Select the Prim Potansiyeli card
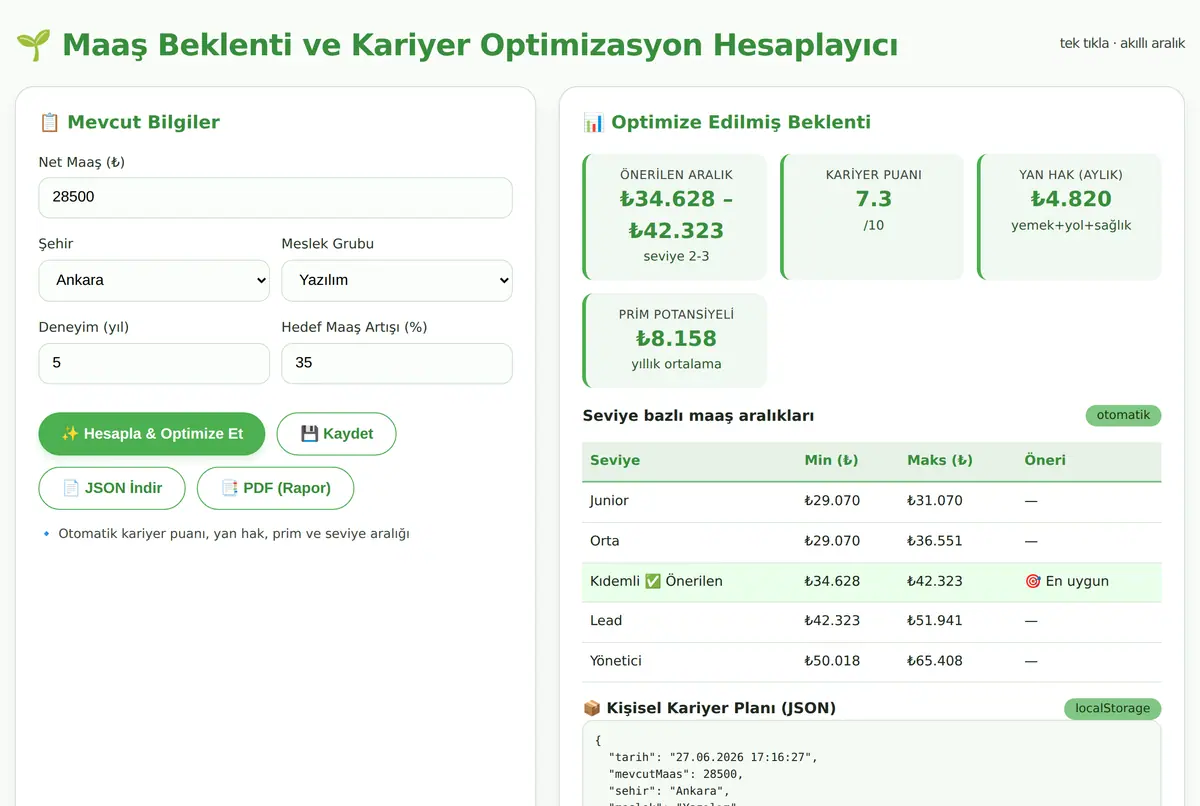The height and width of the screenshot is (806, 1200). coord(675,340)
